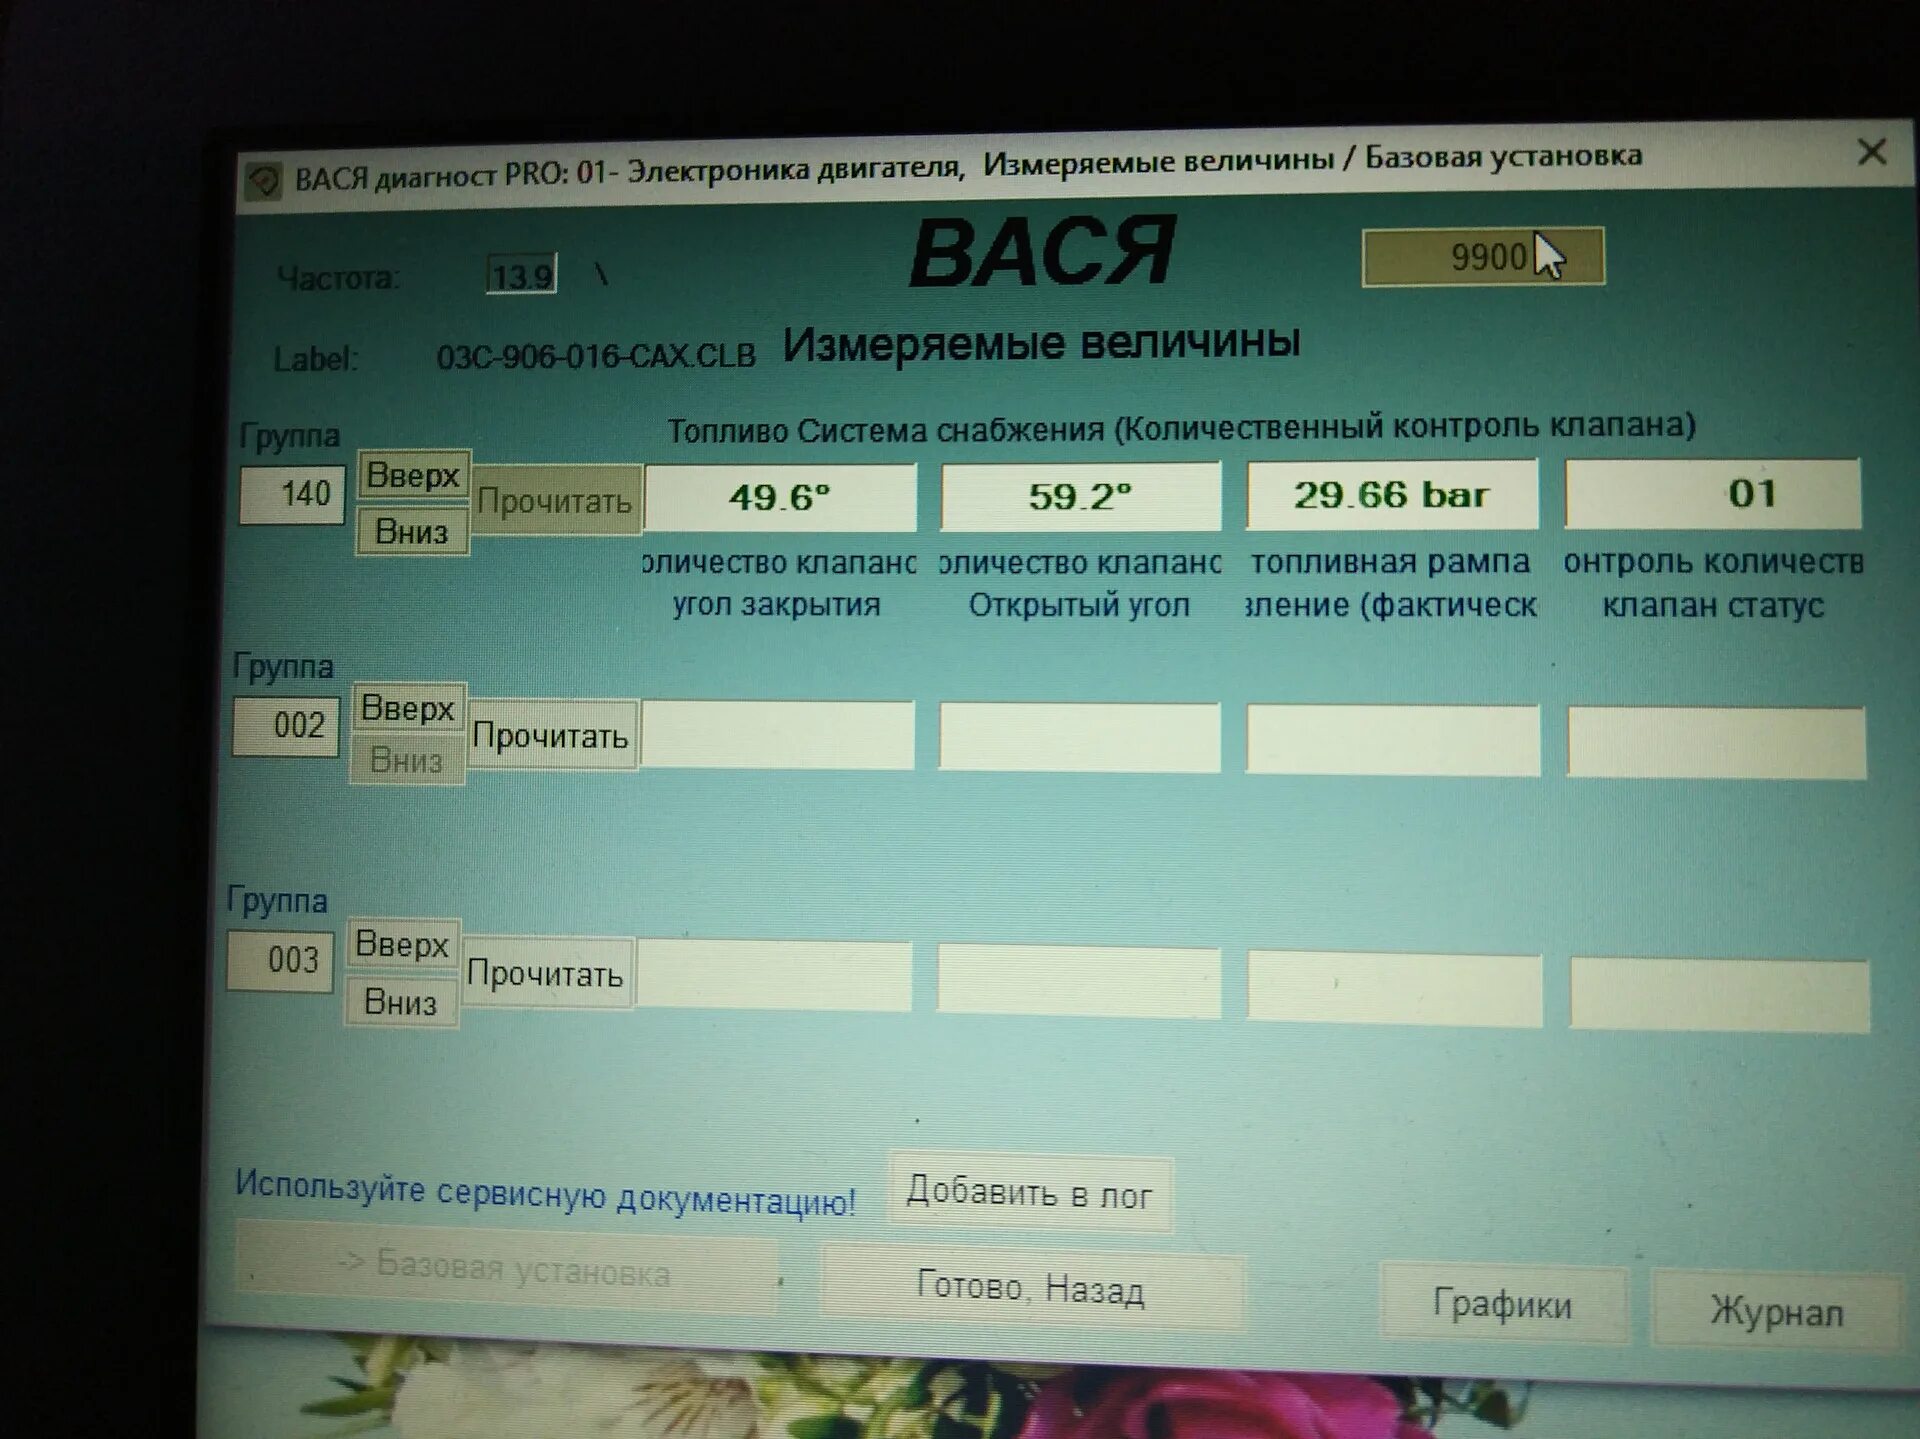Click Вниз button for group 140

pyautogui.click(x=411, y=531)
